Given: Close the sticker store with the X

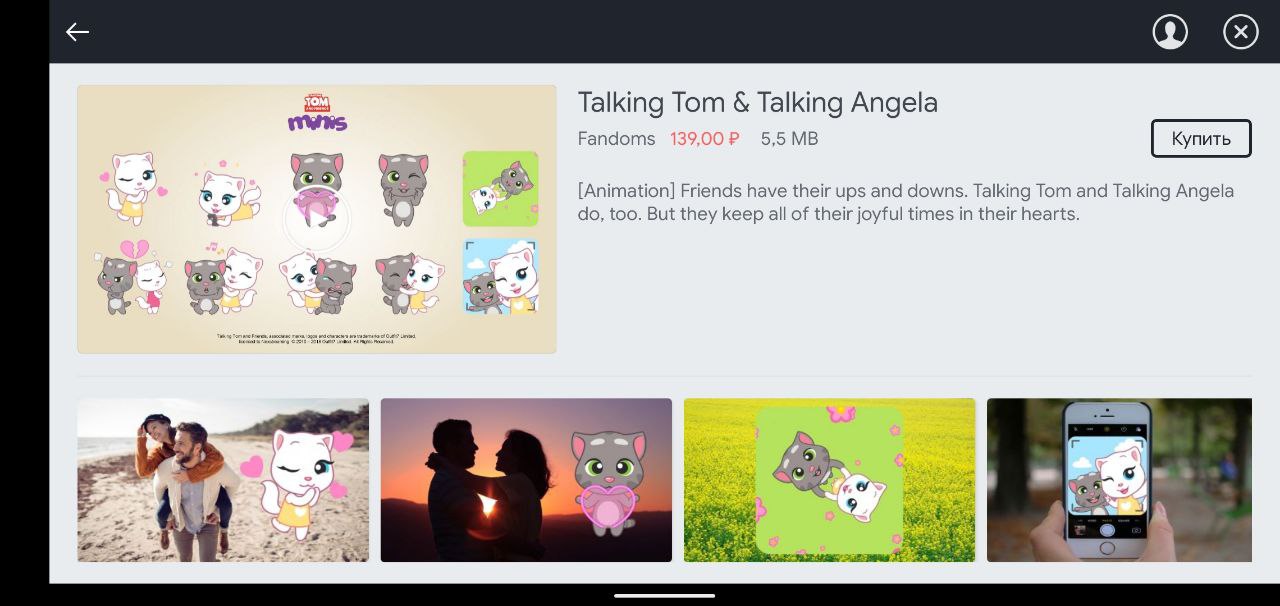Looking at the screenshot, I should tap(1241, 32).
